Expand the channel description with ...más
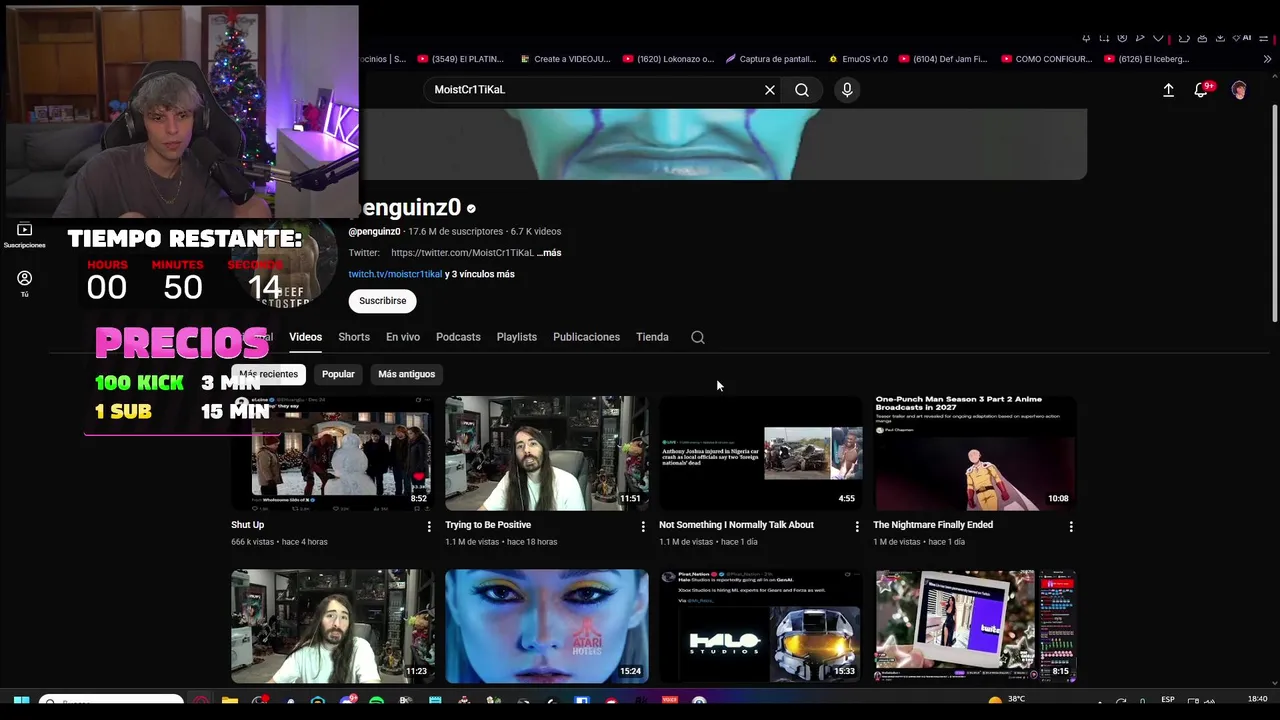Image resolution: width=1280 pixels, height=720 pixels. click(549, 253)
